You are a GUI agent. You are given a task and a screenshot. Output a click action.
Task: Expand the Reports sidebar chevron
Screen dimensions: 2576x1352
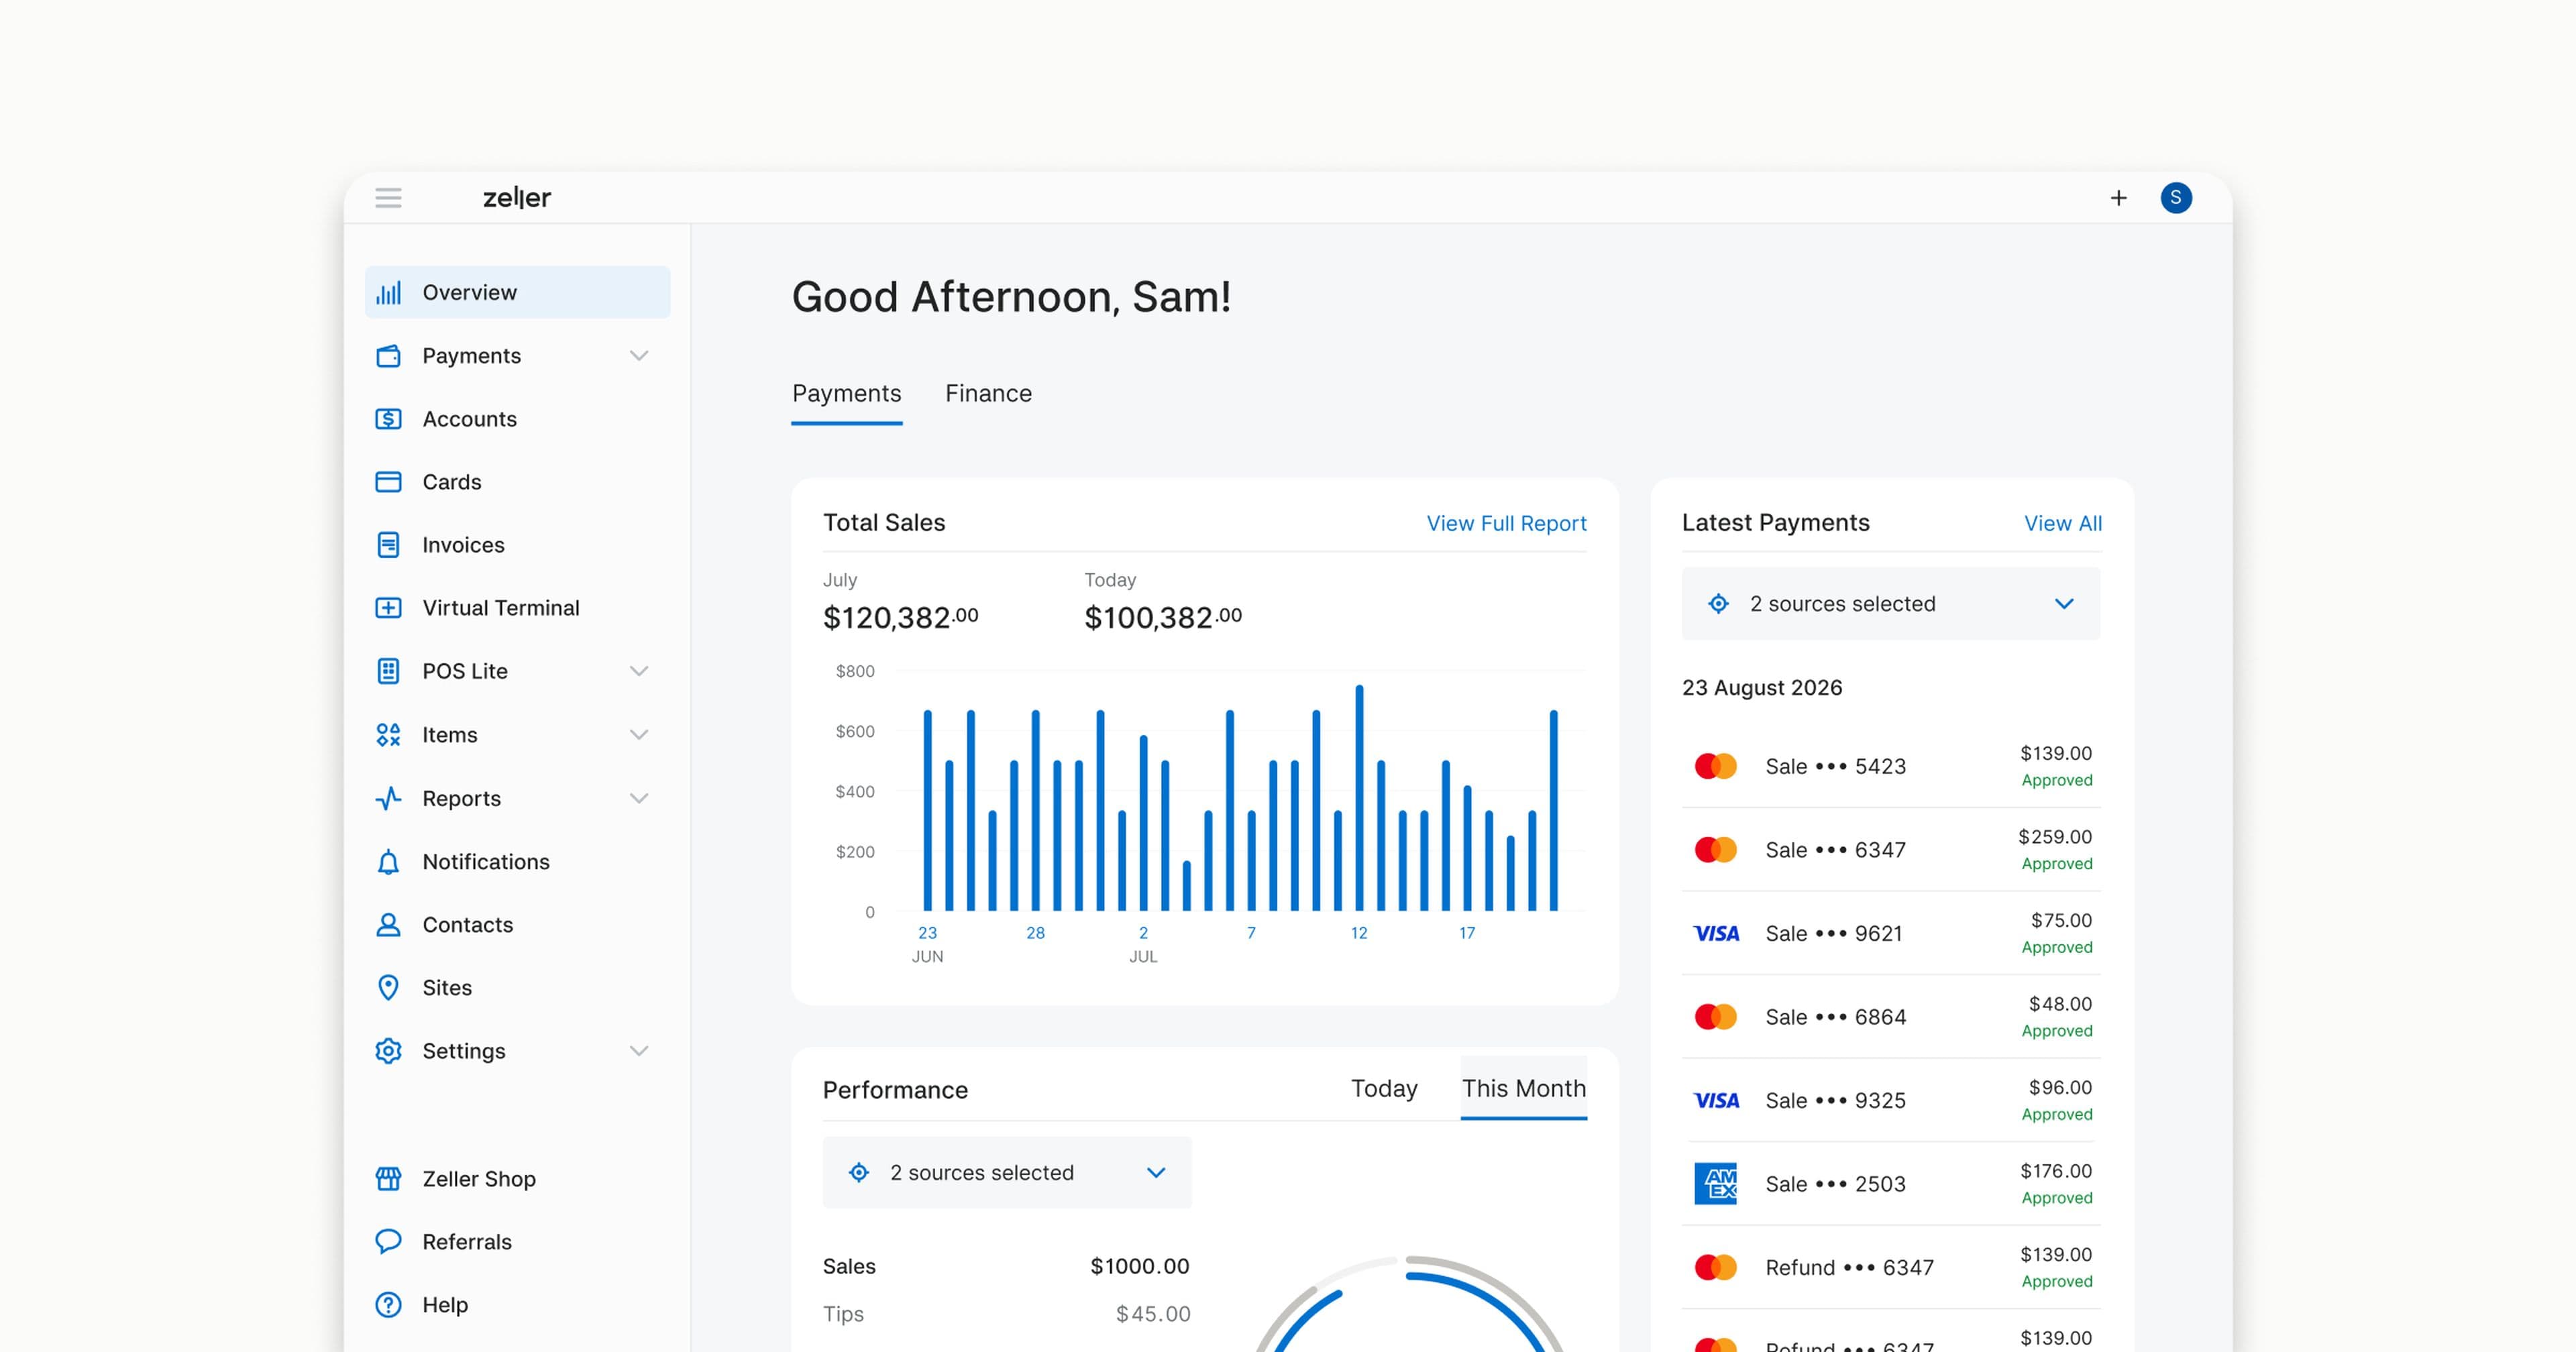click(x=639, y=798)
